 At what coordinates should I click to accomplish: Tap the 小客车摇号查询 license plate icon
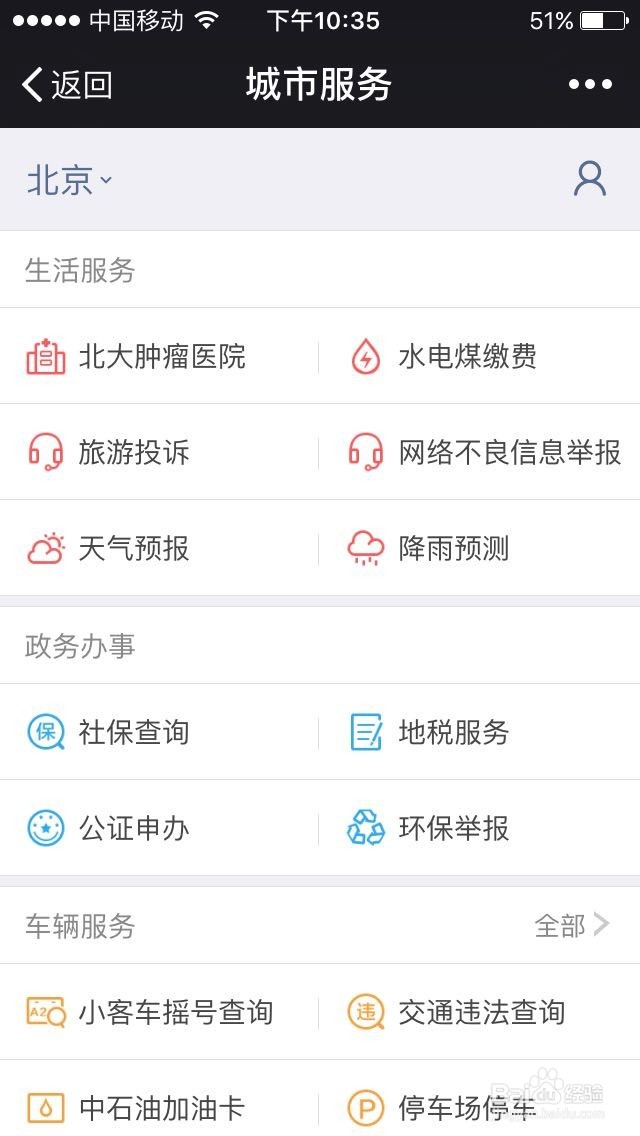(45, 1013)
